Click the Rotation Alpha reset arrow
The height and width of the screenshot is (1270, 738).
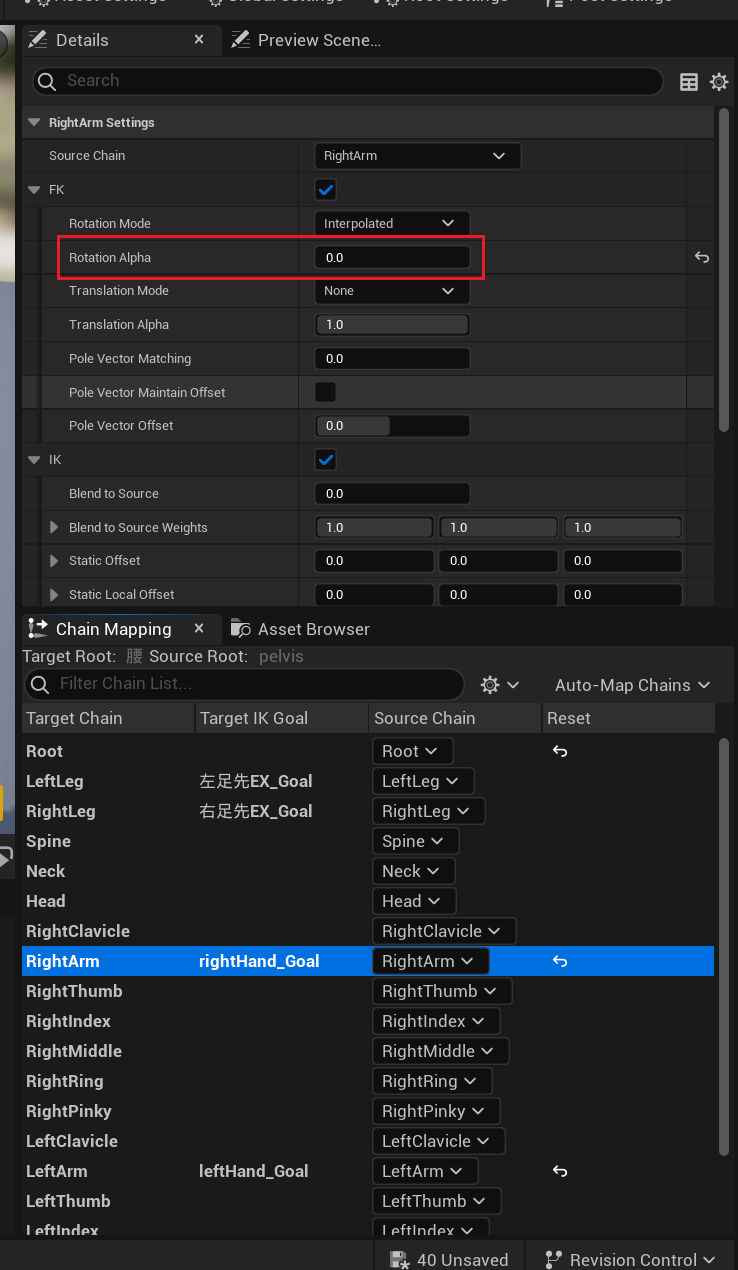(x=701, y=257)
